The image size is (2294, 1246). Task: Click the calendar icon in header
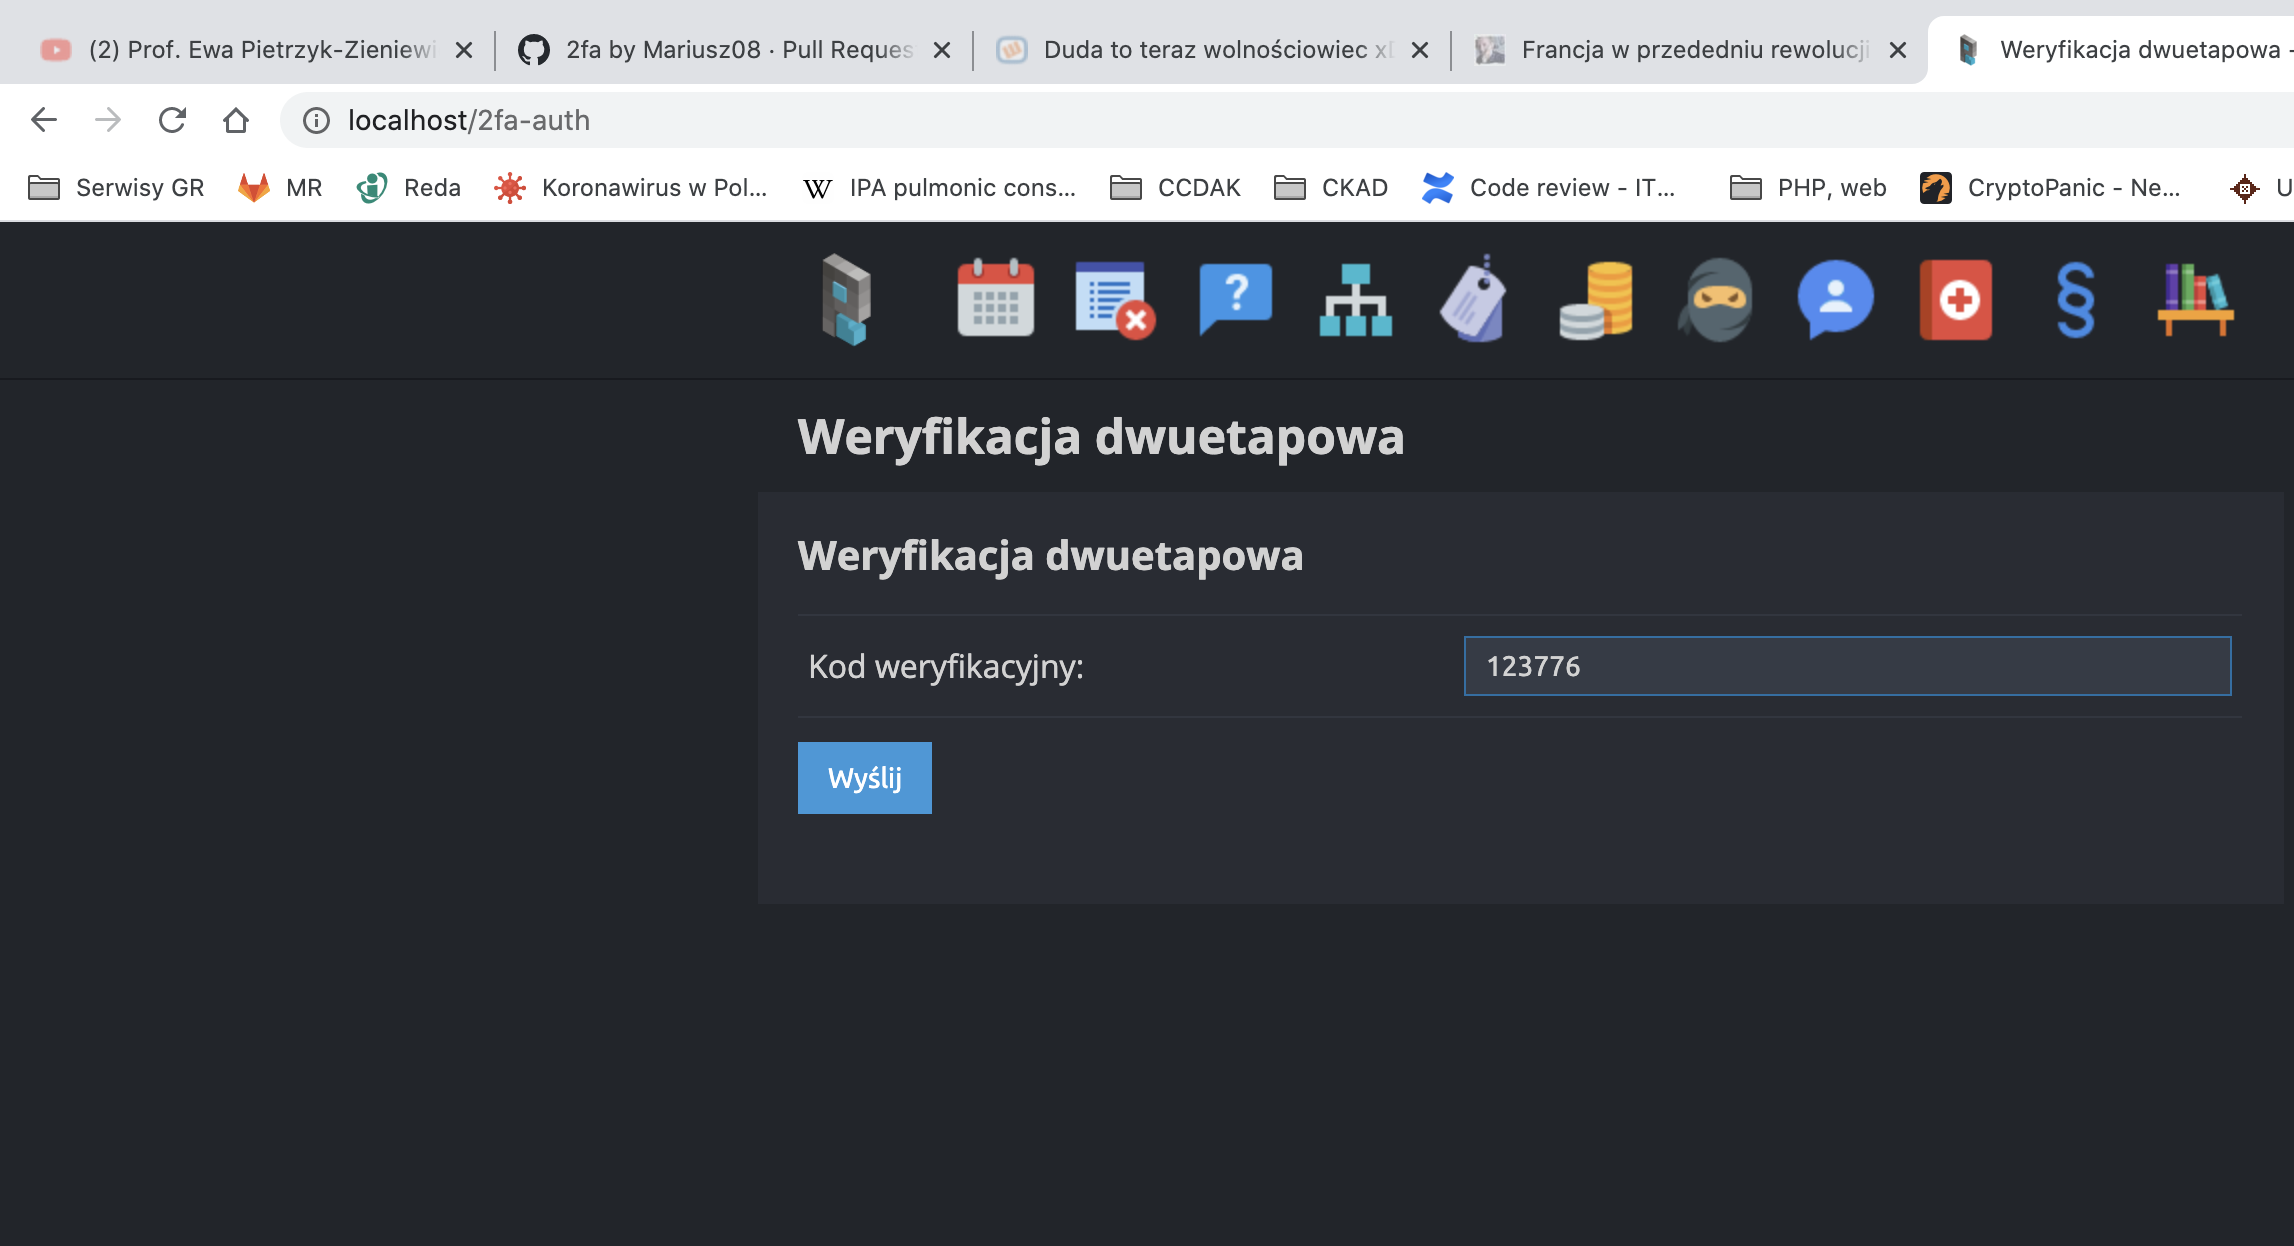pyautogui.click(x=995, y=299)
